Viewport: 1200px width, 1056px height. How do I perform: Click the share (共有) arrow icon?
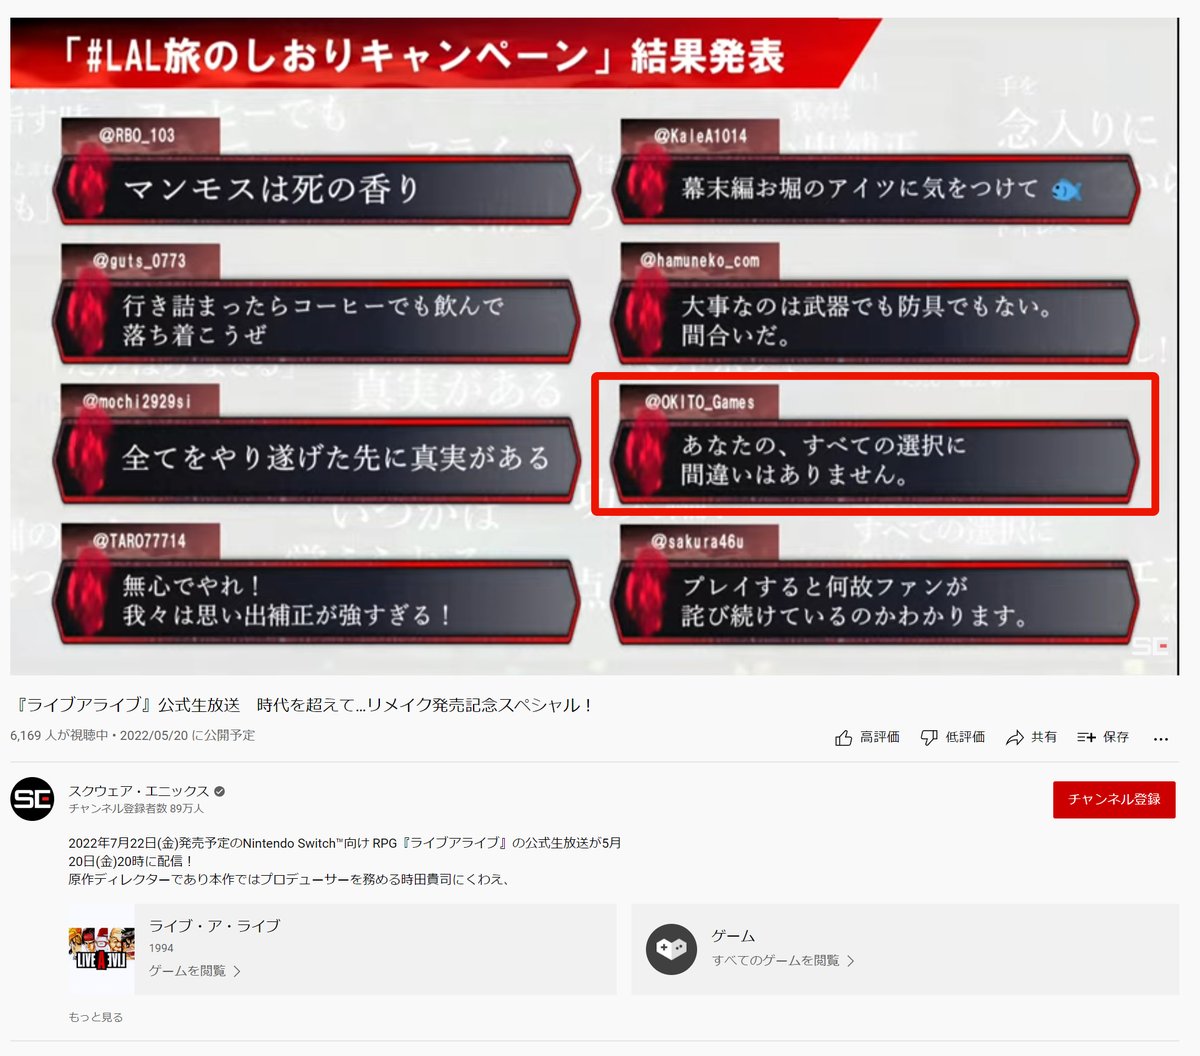(x=1015, y=737)
